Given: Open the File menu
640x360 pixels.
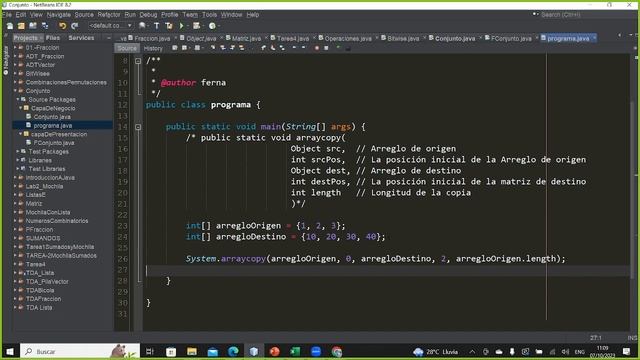Looking at the screenshot, I should 7,15.
